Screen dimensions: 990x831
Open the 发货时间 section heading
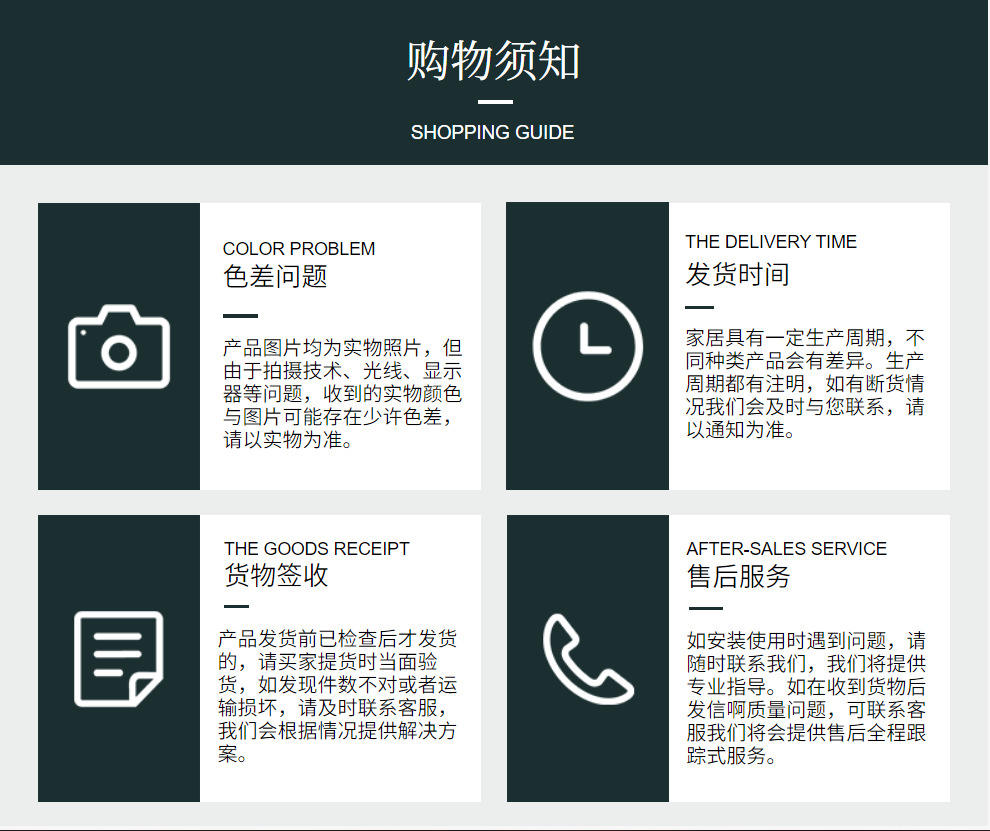[x=736, y=275]
